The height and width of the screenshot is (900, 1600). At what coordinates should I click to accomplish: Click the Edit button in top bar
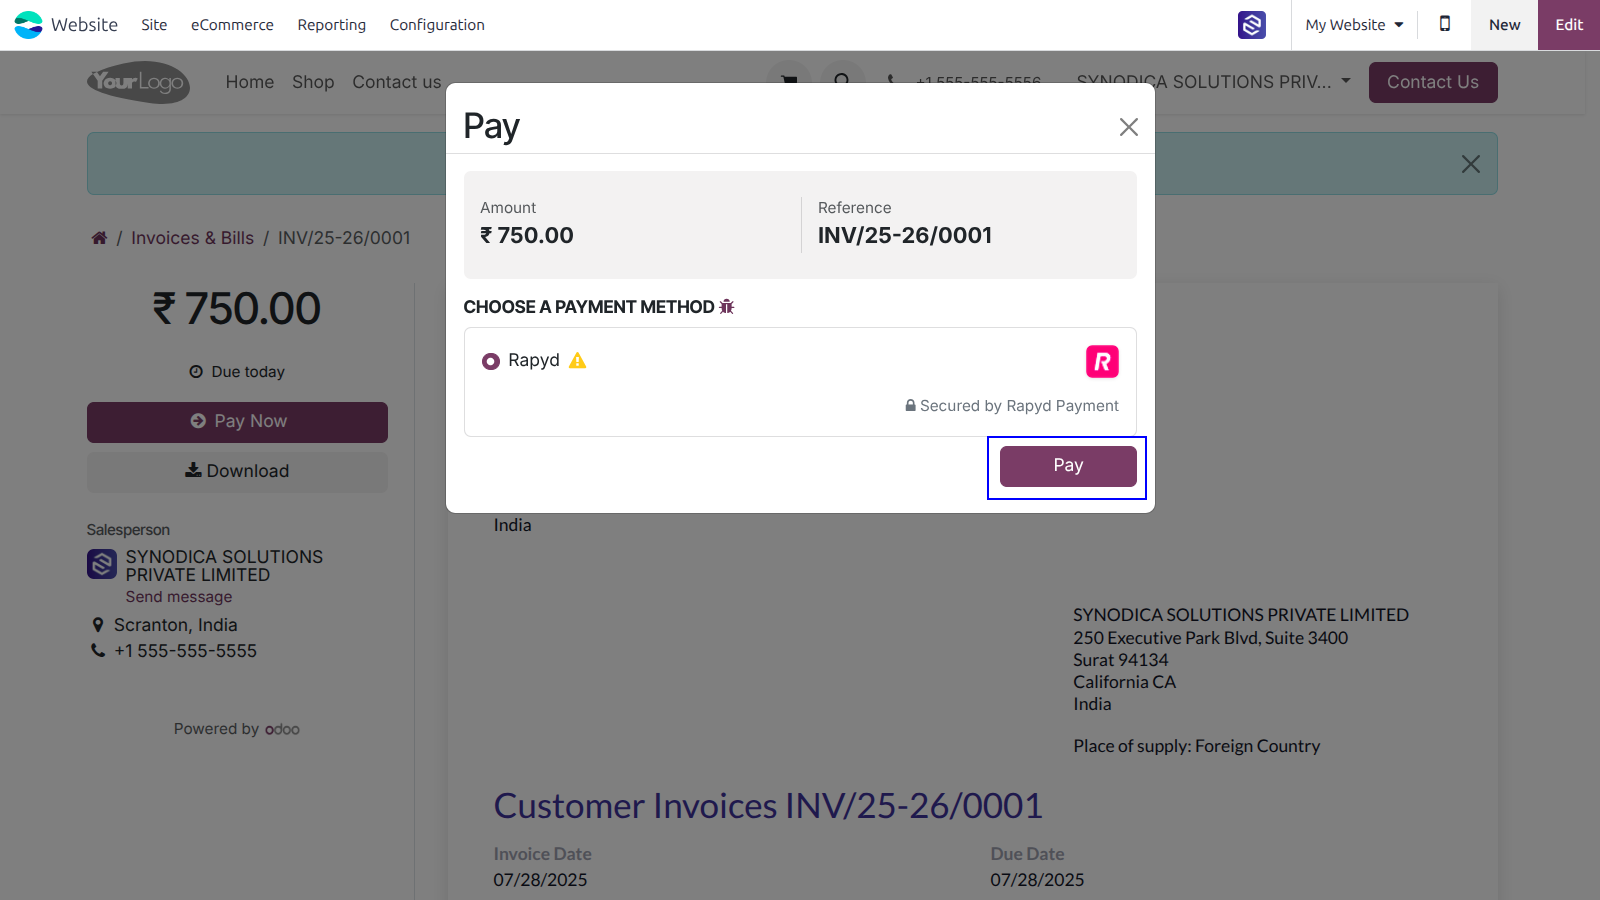tap(1569, 25)
